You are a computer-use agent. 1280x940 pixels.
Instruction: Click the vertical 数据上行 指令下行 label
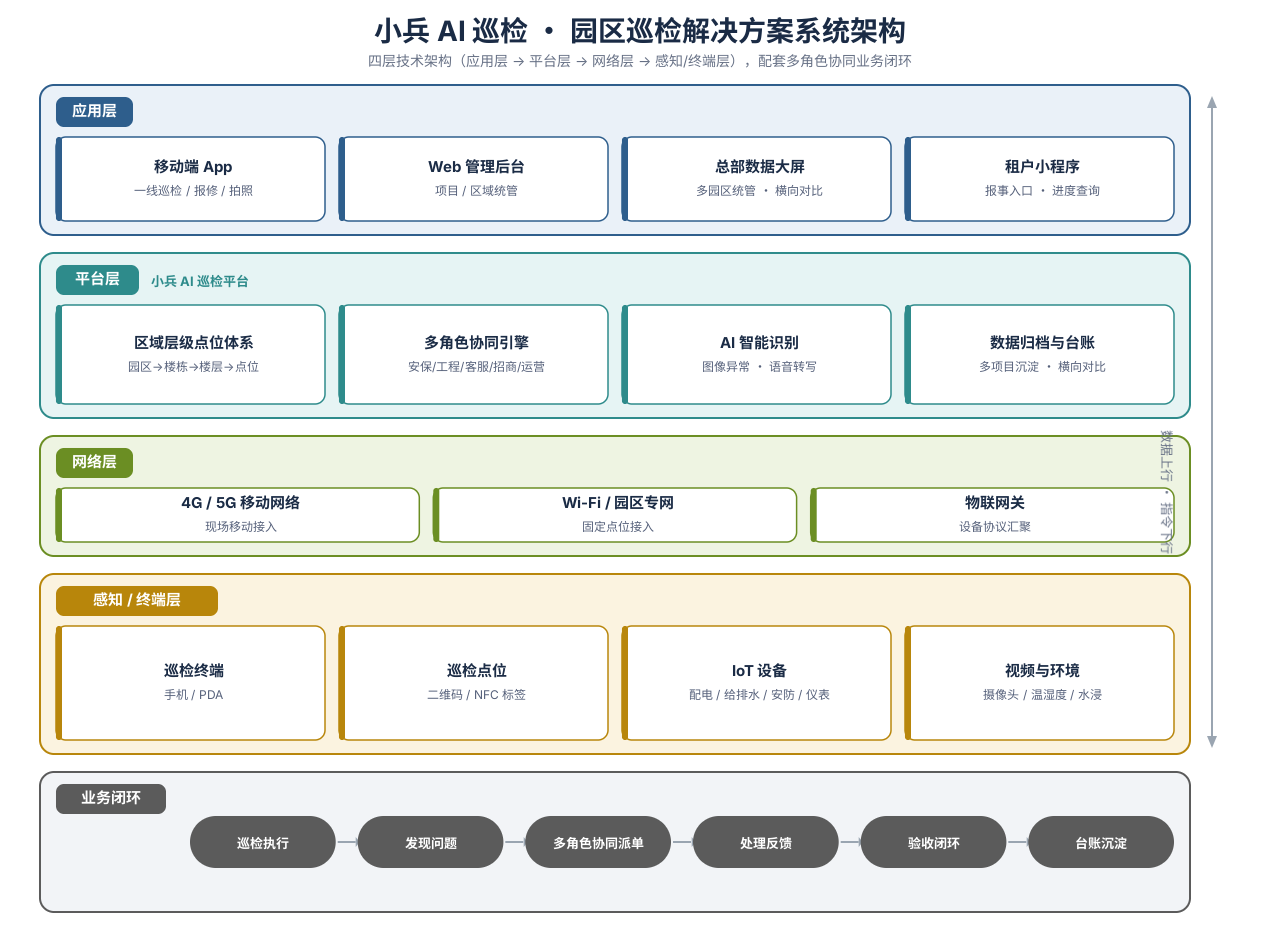[1166, 492]
